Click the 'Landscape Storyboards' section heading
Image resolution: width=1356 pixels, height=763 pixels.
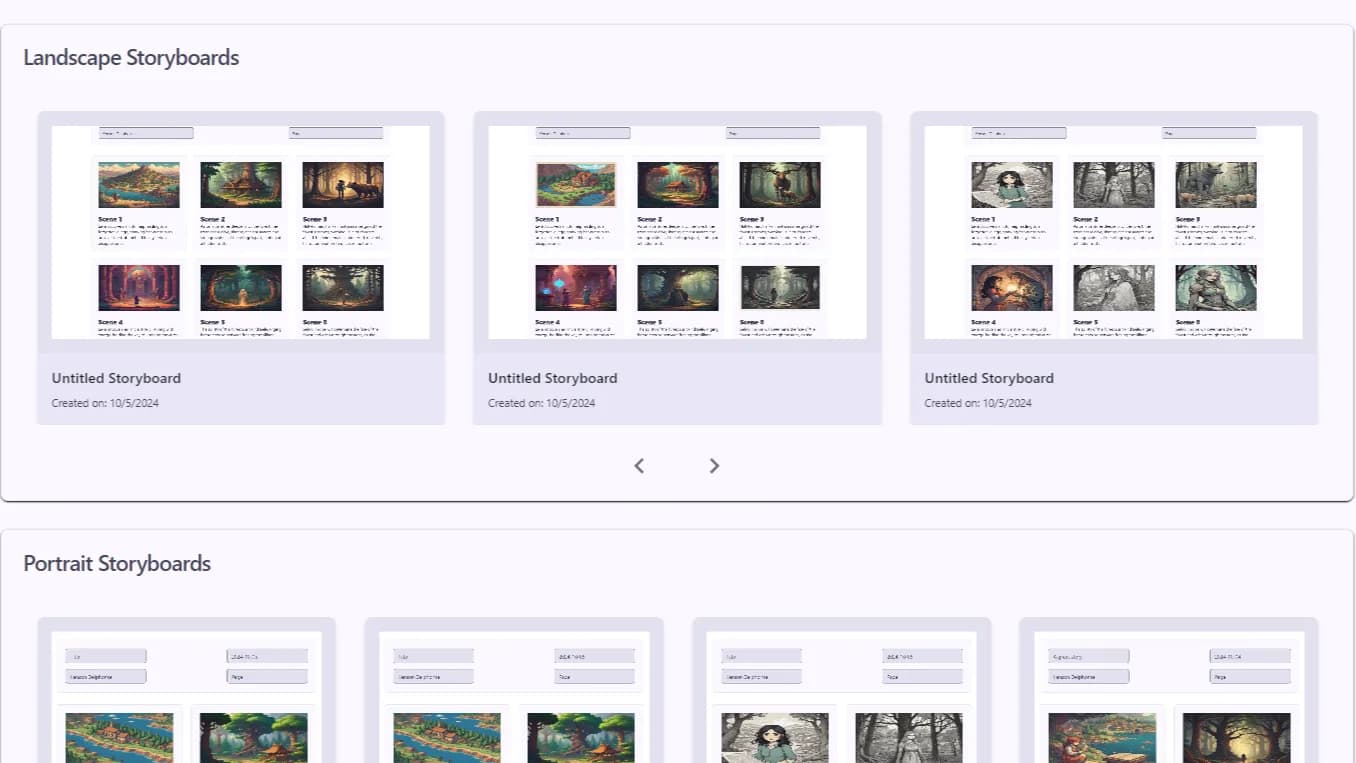coord(131,58)
